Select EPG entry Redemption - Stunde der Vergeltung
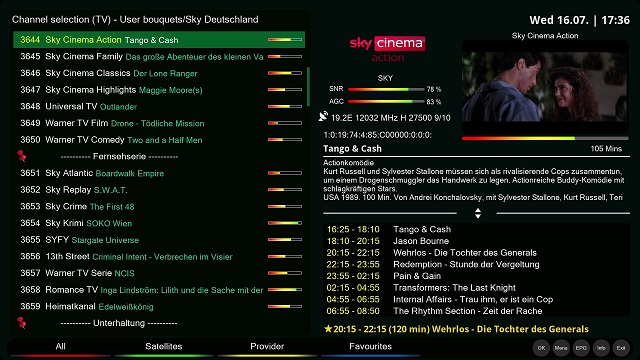Screen dimensions: 640x360 476,264
